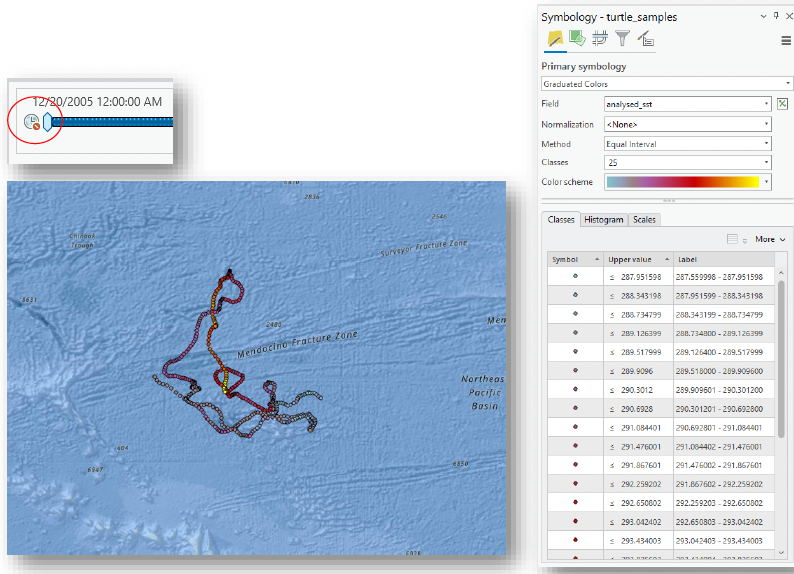The height and width of the screenshot is (574, 794).
Task: Click the Color scheme gradient ramp
Action: [683, 182]
